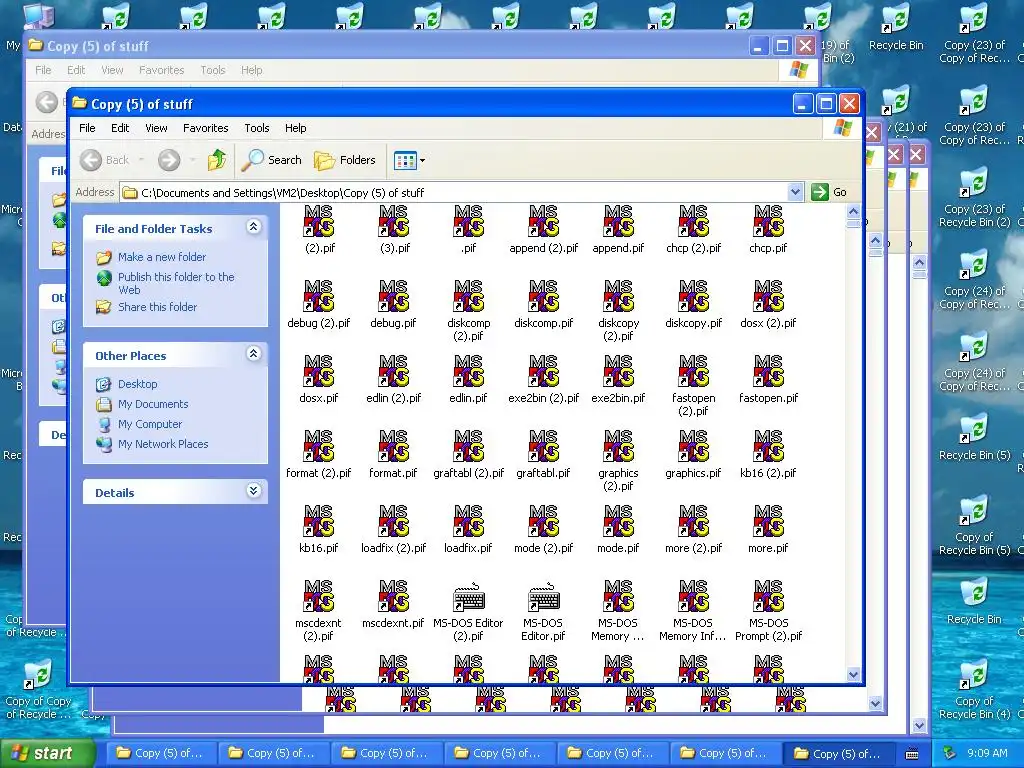The image size is (1024, 768).
Task: Select the diskcomp.pif icon
Action: pos(543,295)
